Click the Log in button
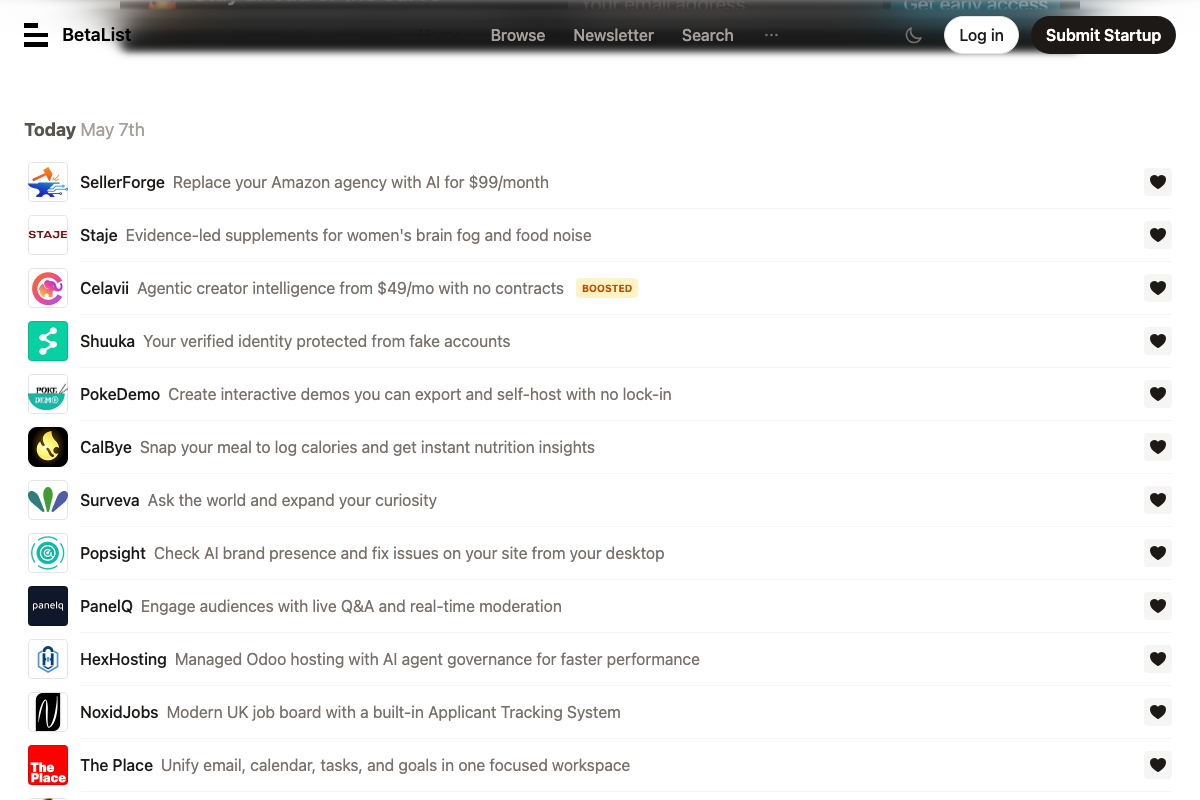This screenshot has height=800, width=1200. [981, 35]
